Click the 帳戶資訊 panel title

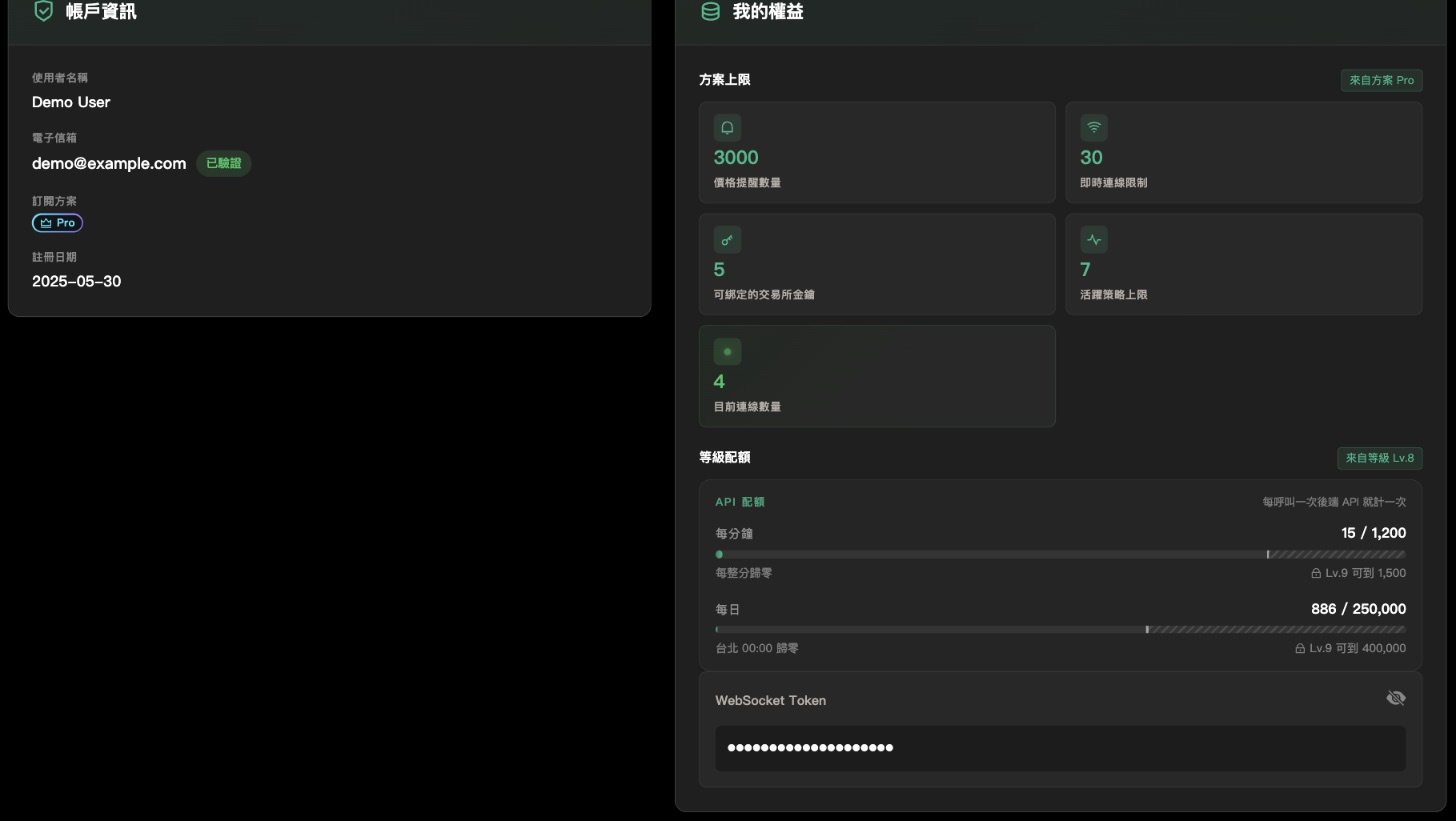coord(101,11)
